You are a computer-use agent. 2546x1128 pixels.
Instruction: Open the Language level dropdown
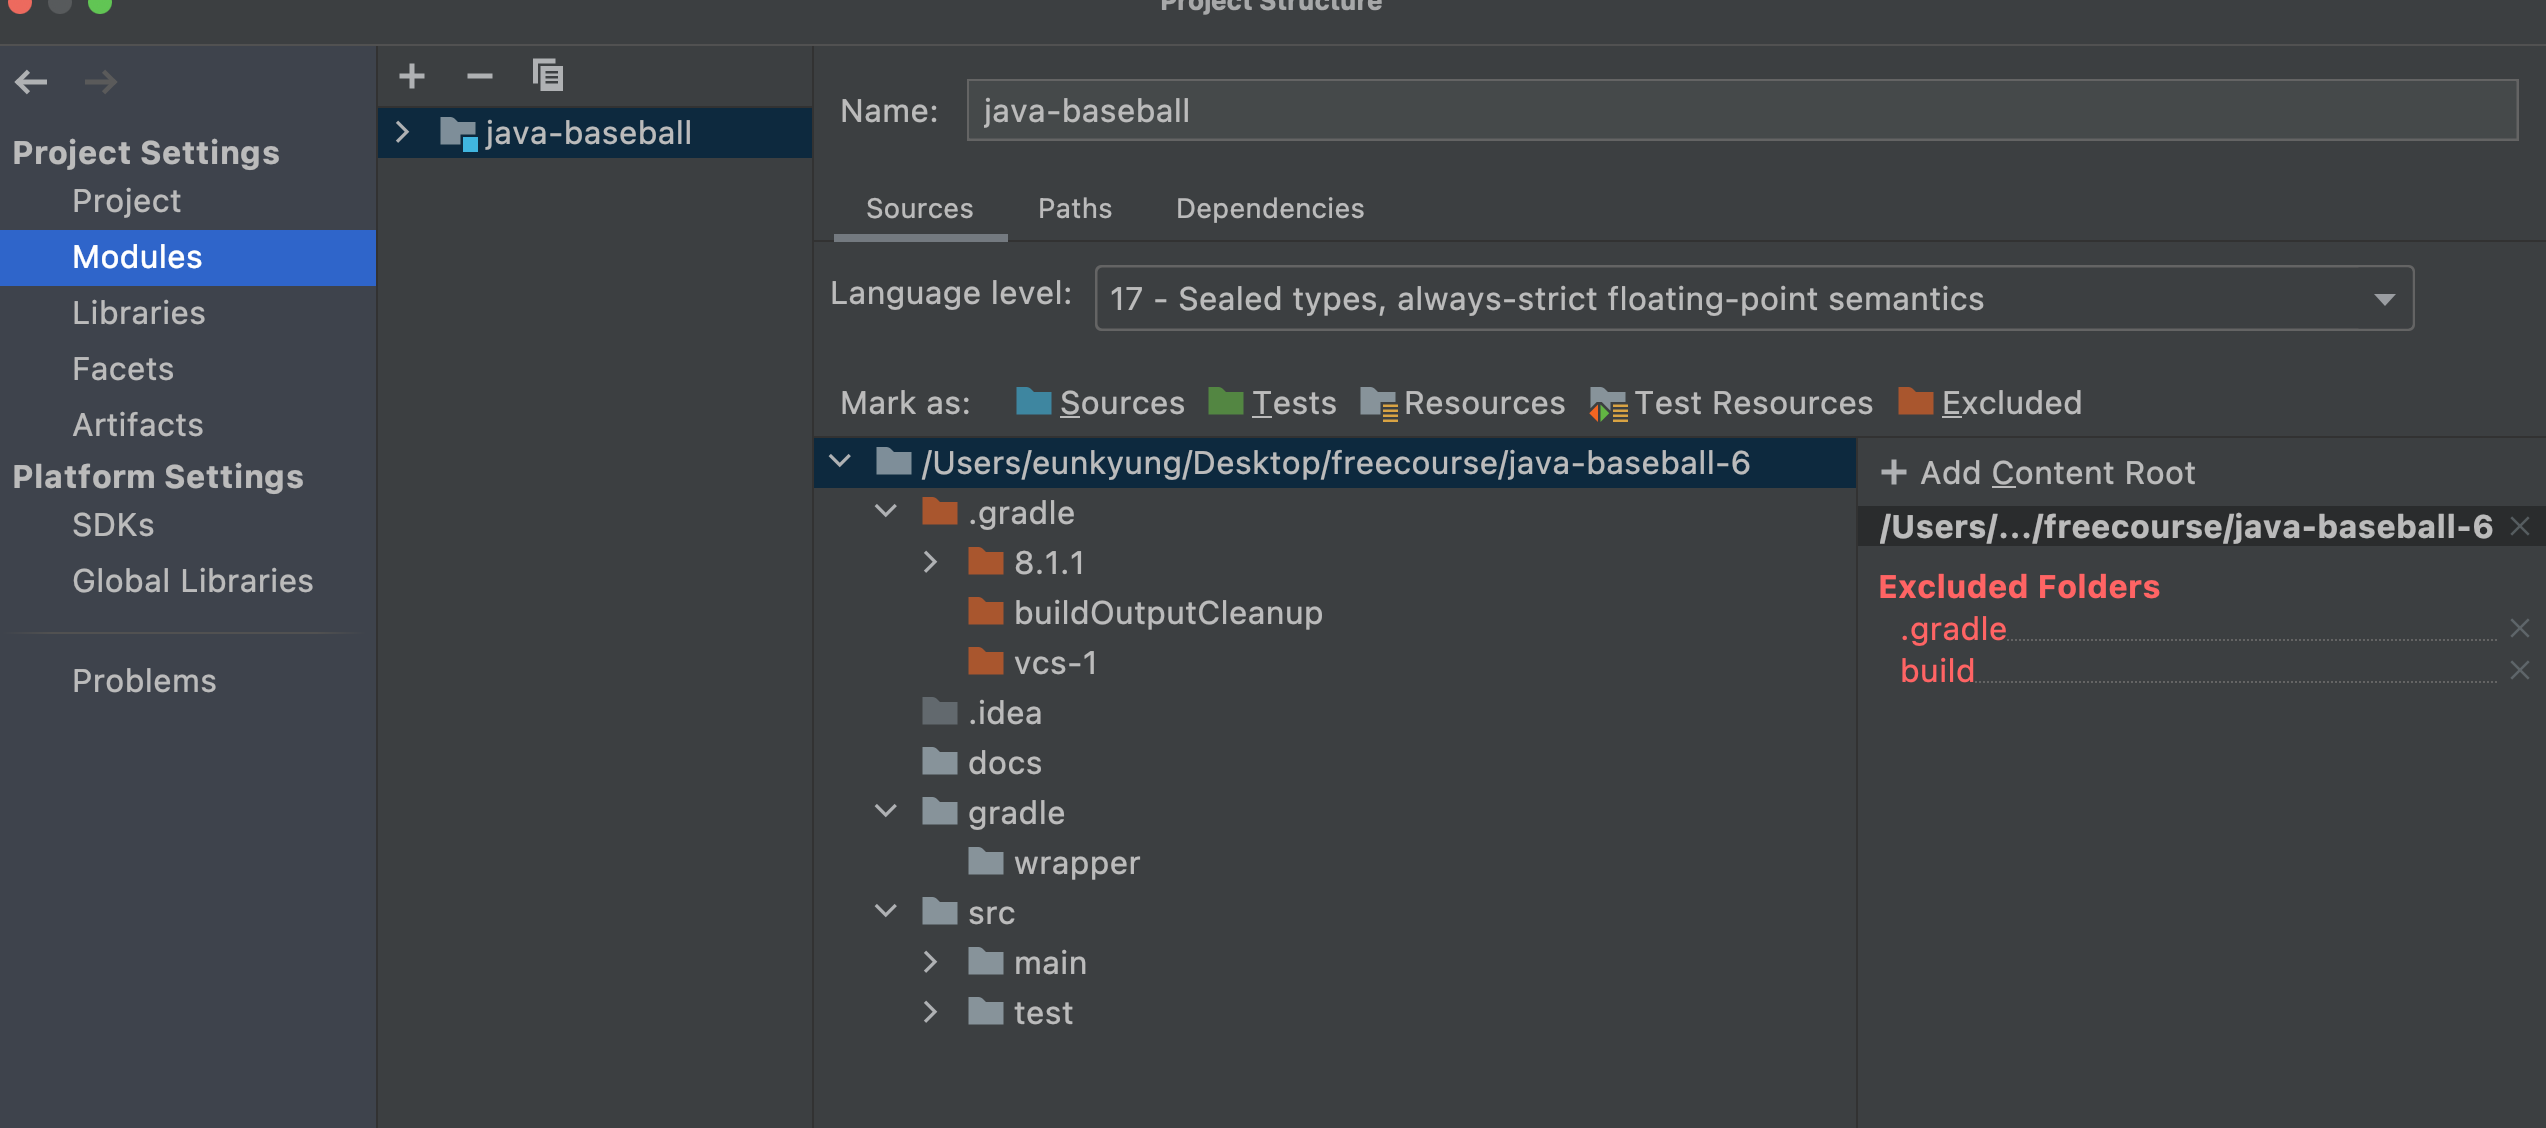2384,299
